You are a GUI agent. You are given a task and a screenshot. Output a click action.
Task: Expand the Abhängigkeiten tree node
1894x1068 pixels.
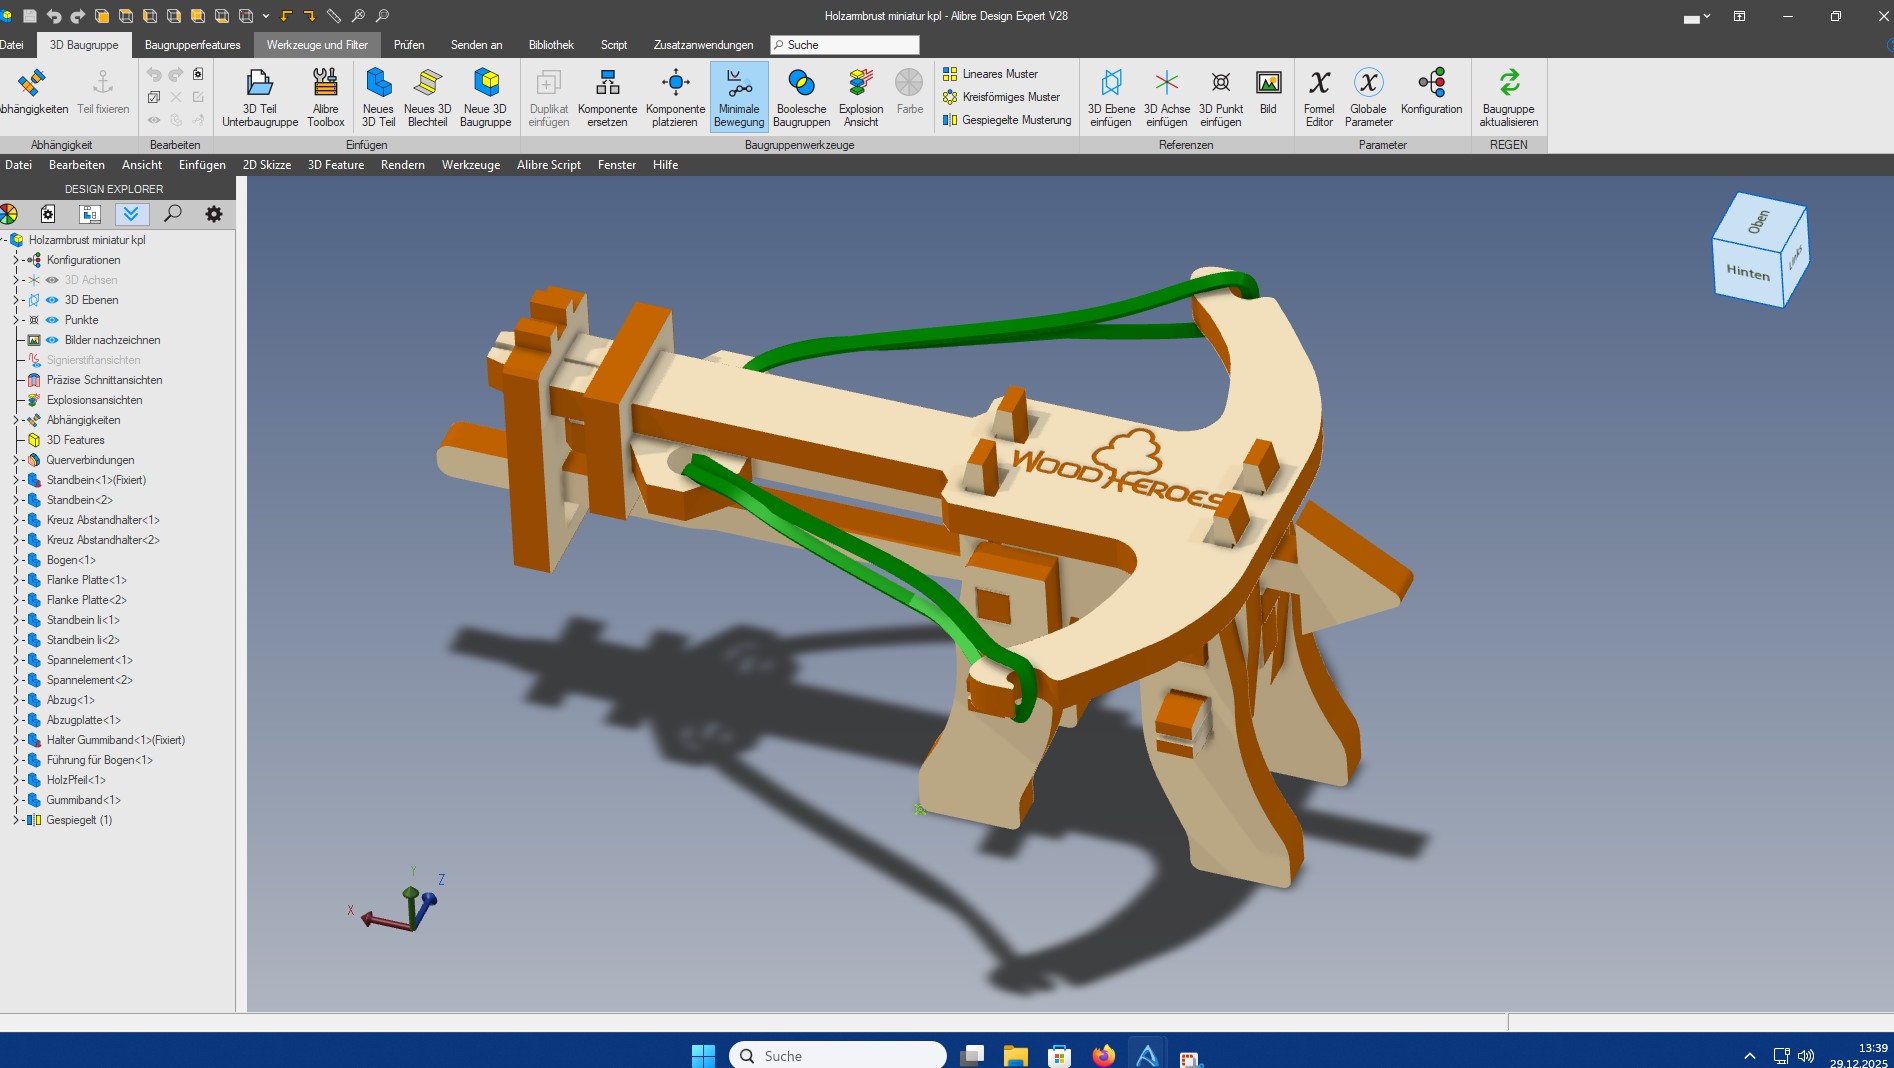click(16, 420)
